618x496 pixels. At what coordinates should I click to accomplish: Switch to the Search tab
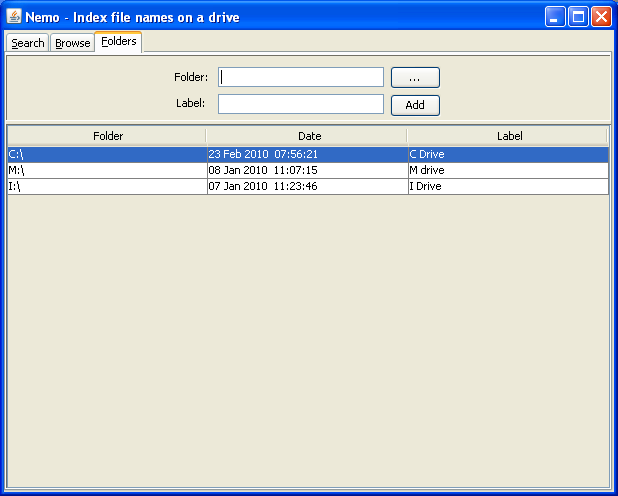[x=27, y=43]
